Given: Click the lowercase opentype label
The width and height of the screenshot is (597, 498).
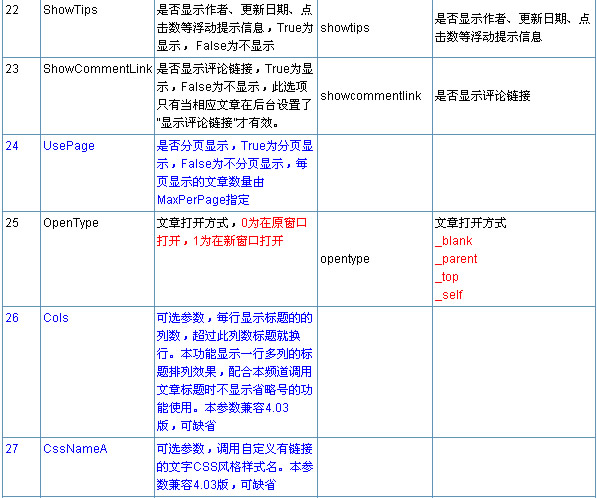Looking at the screenshot, I should (345, 259).
